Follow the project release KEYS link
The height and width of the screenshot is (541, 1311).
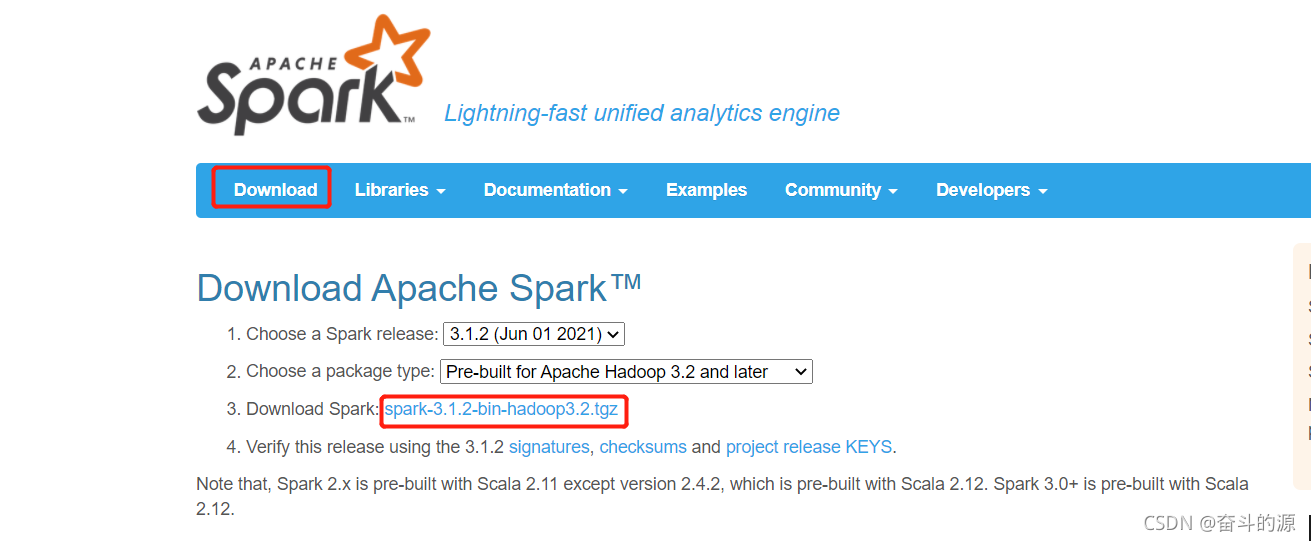pyautogui.click(x=809, y=447)
